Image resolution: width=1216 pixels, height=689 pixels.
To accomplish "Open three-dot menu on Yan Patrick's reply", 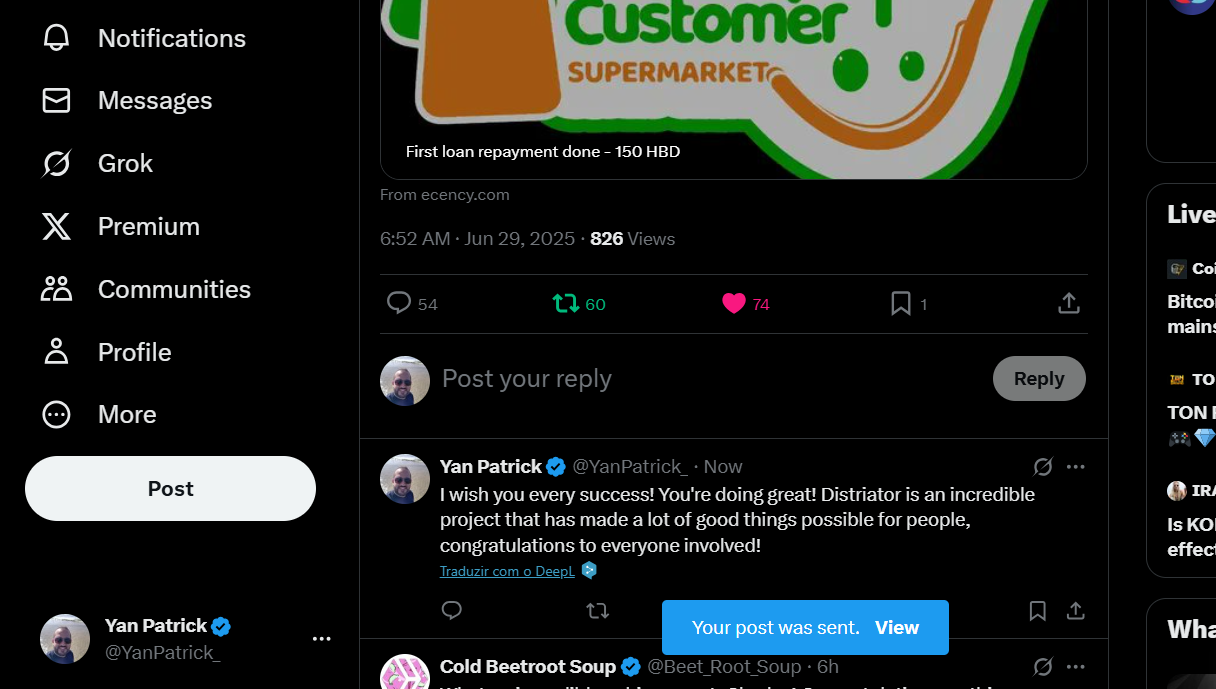I will click(1076, 467).
